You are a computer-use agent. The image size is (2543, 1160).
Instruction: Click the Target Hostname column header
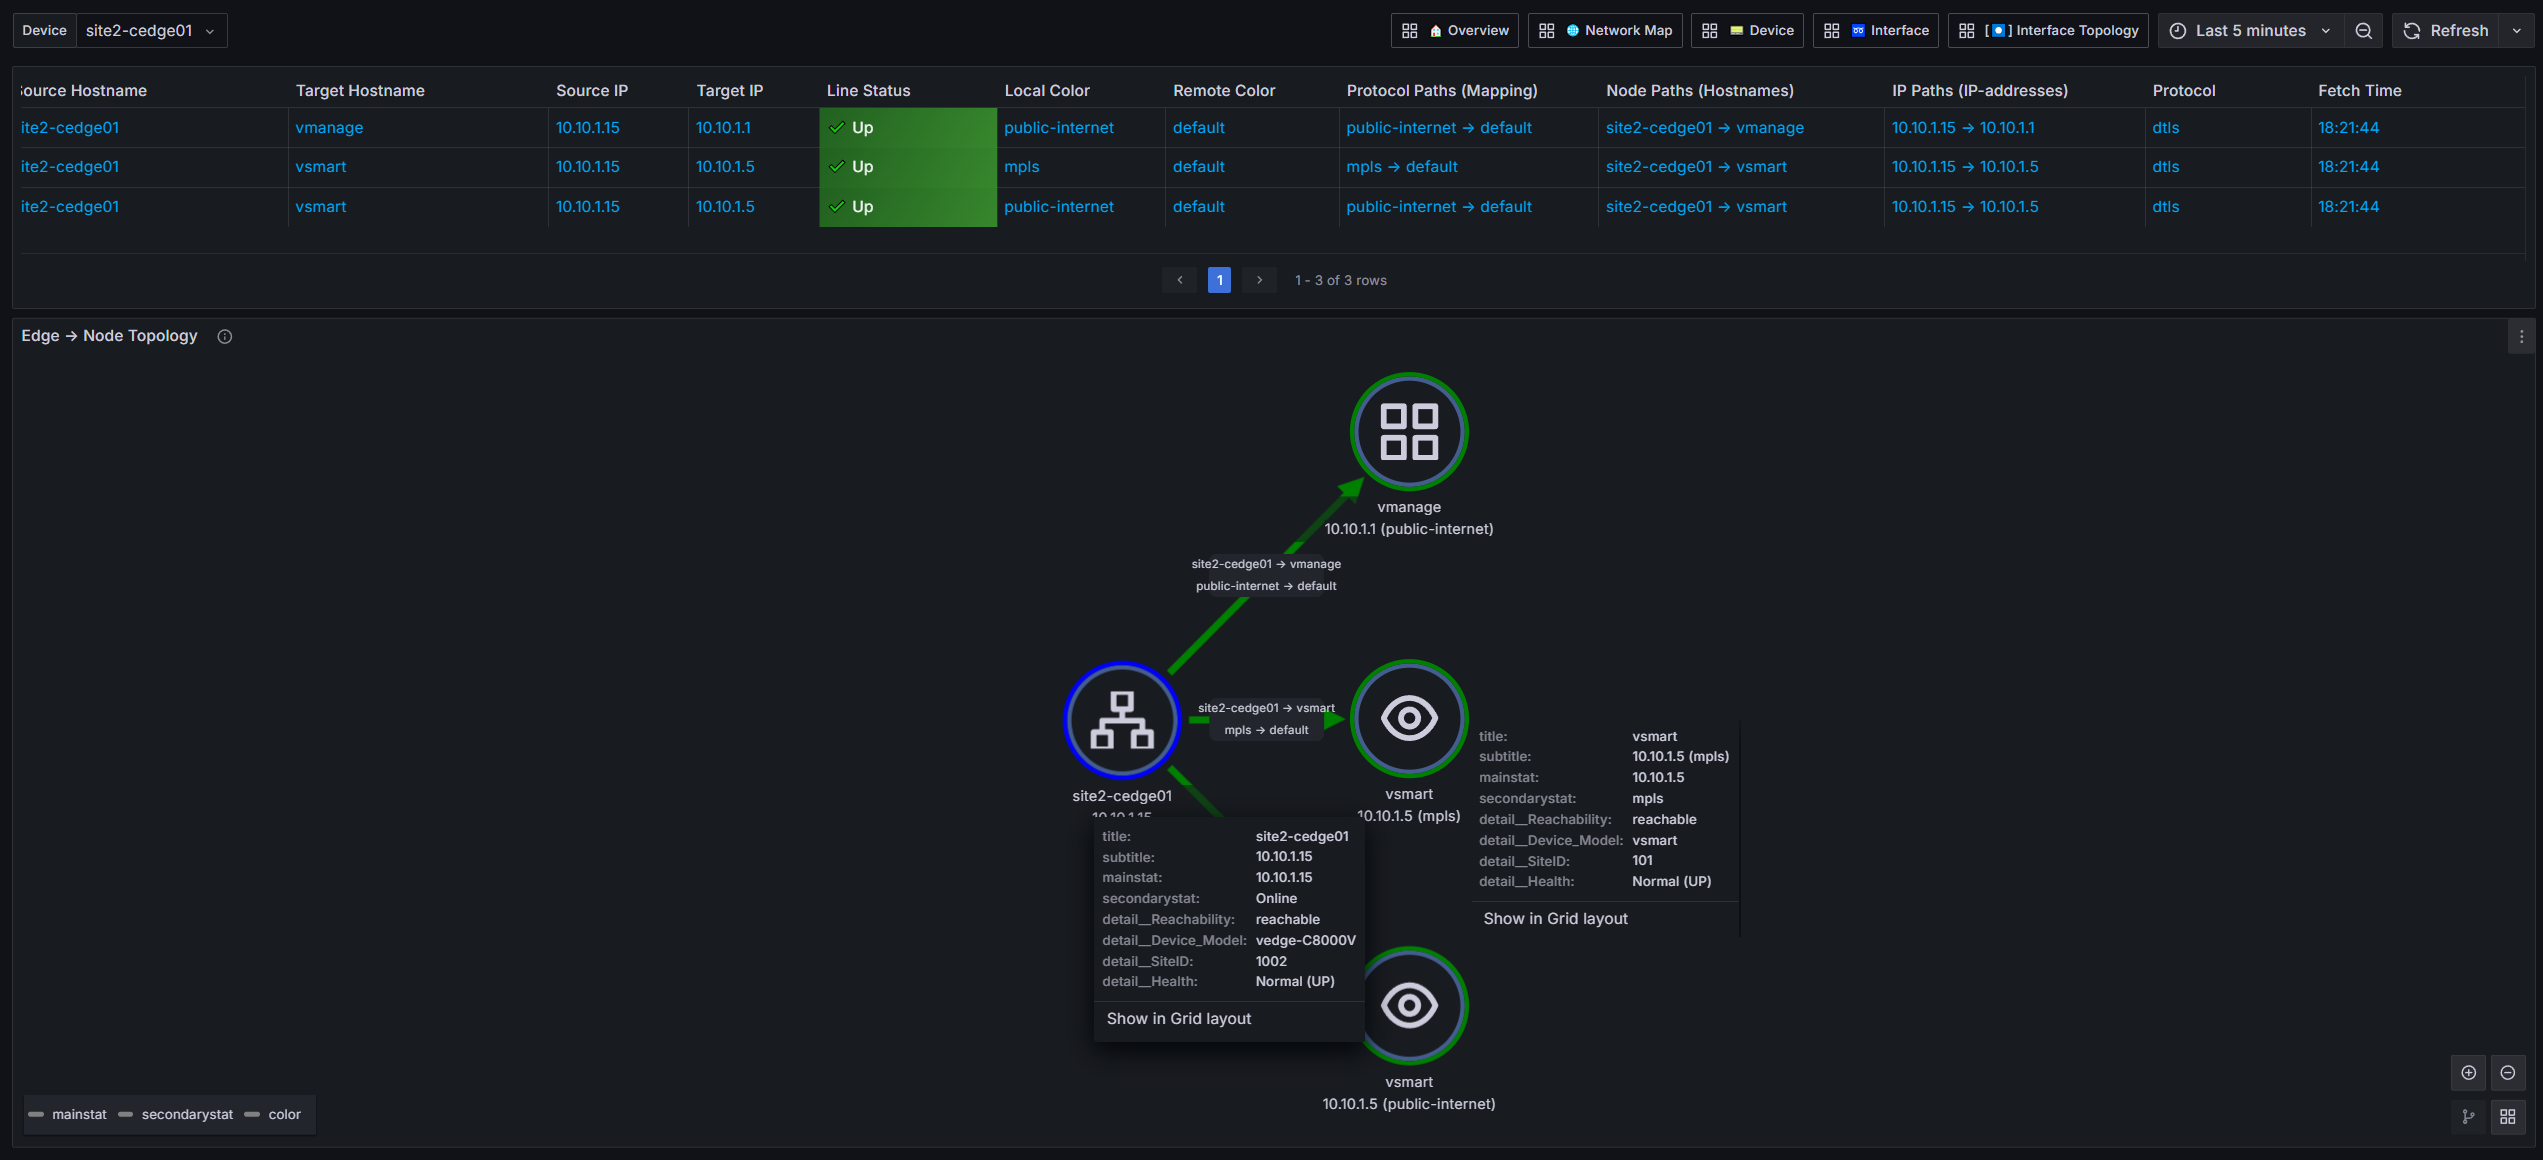point(360,90)
